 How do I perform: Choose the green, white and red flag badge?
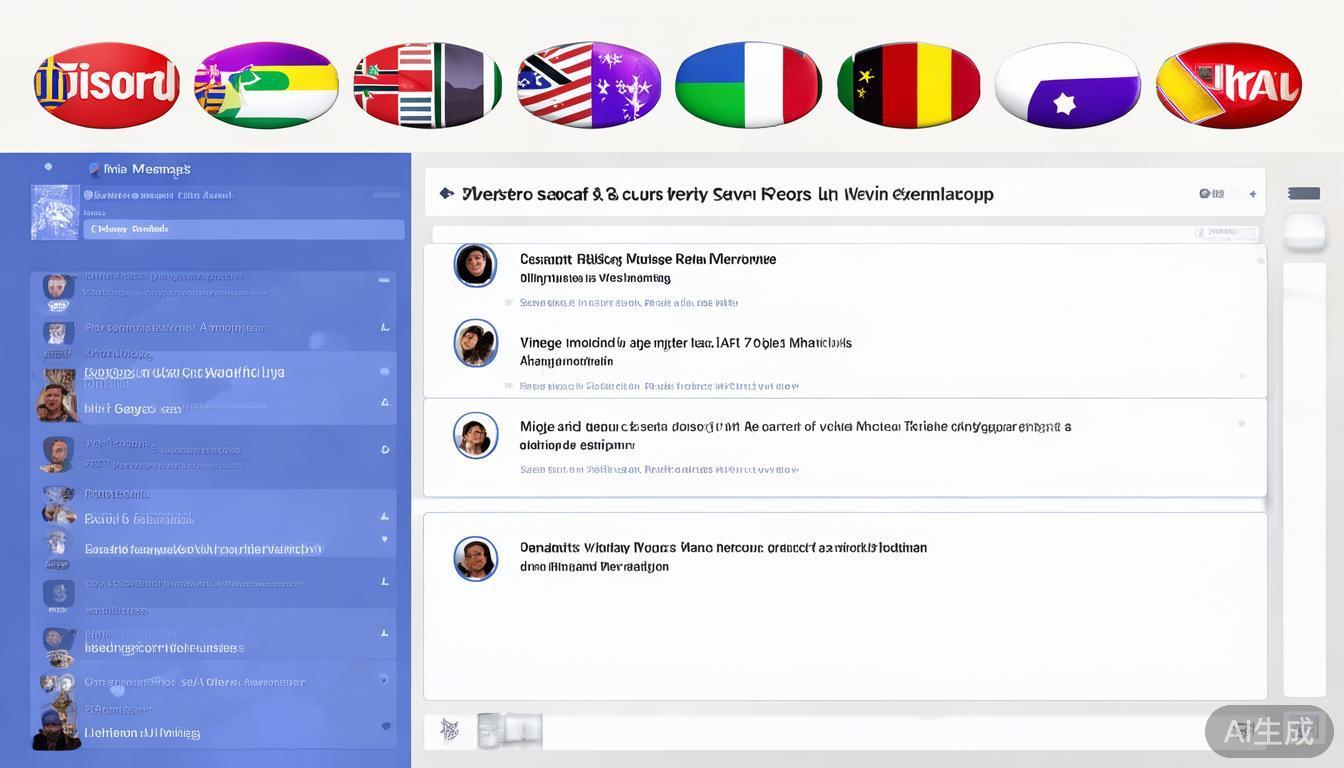tap(748, 85)
